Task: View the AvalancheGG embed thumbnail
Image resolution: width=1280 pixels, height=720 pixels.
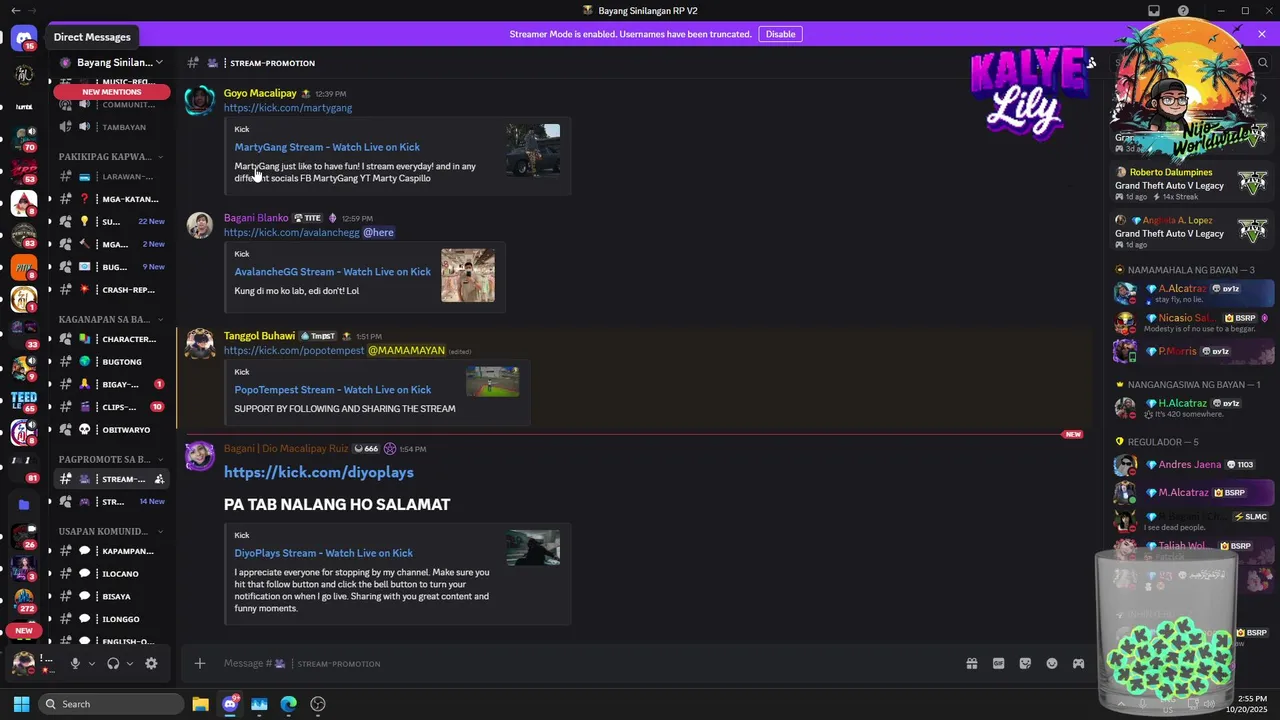Action: tap(468, 275)
